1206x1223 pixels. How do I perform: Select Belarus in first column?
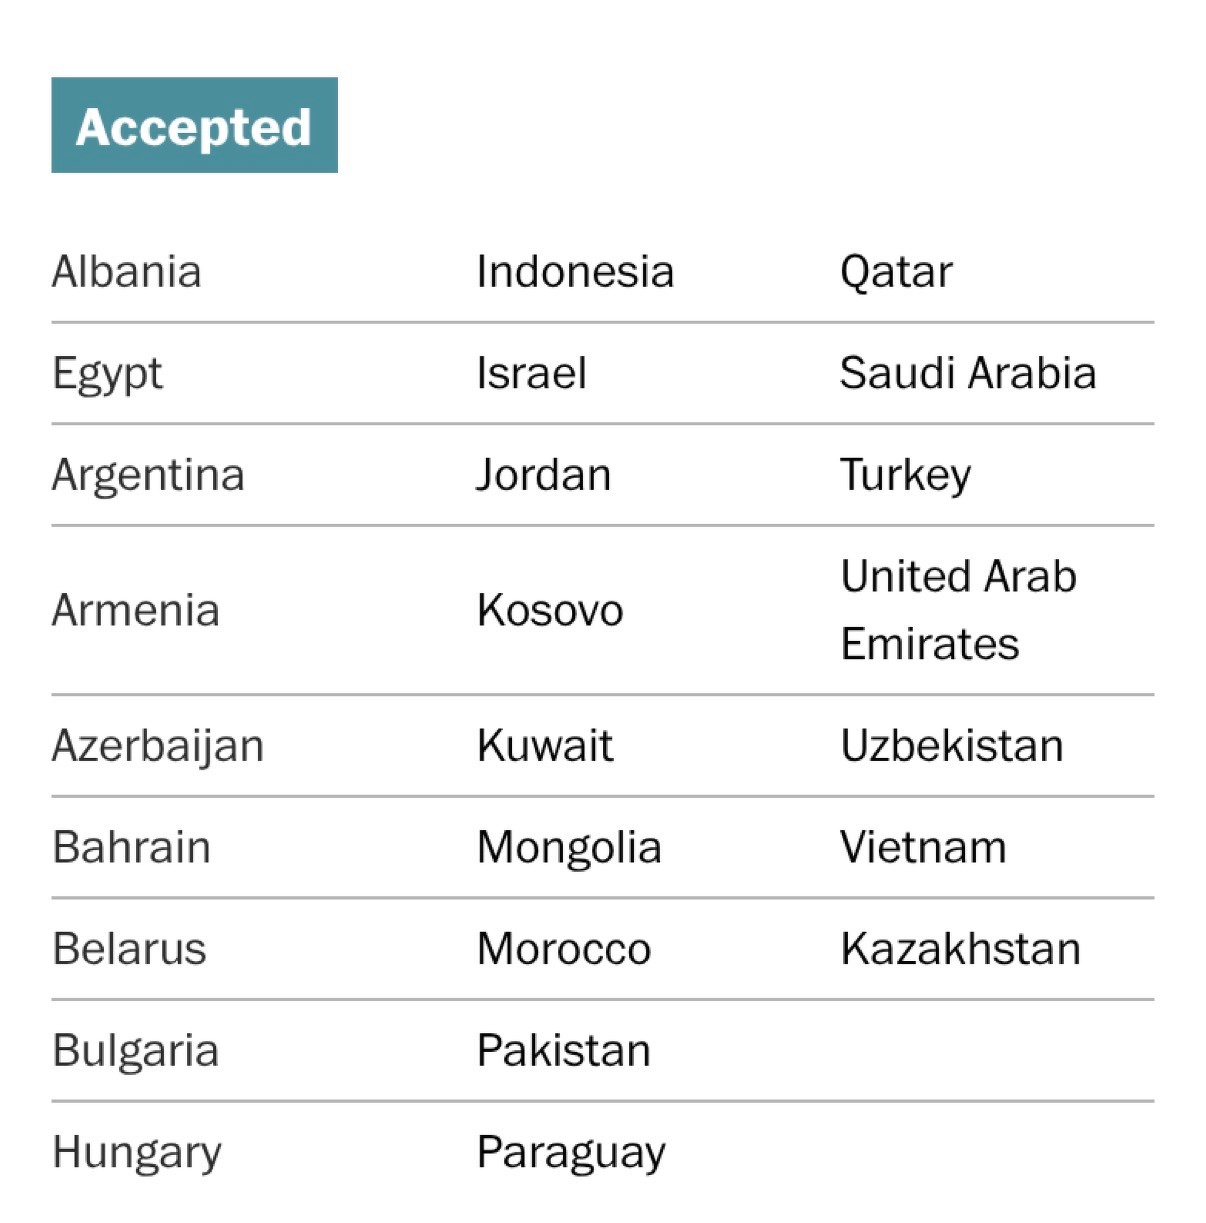pos(129,949)
